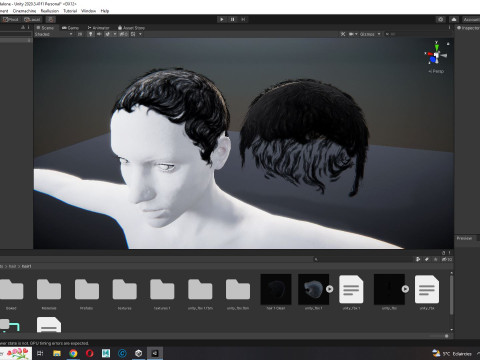Open the Window menu
This screenshot has height=360, width=480.
click(x=88, y=11)
